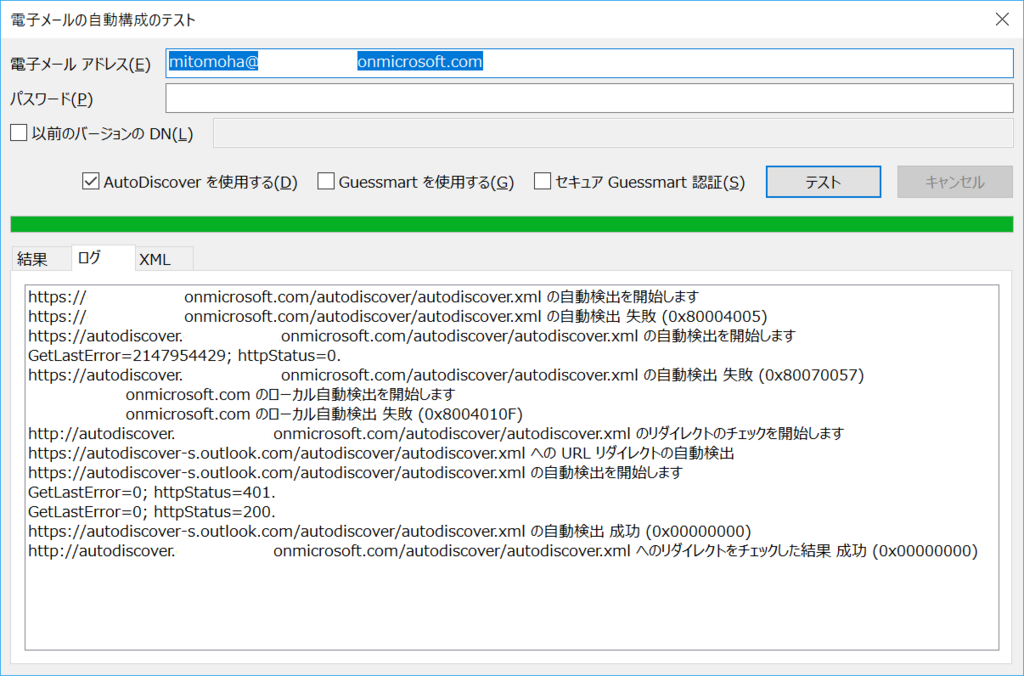The height and width of the screenshot is (676, 1024).
Task: Click last log line へのリダイレクトをチェックした結果 成功
Action: (503, 551)
